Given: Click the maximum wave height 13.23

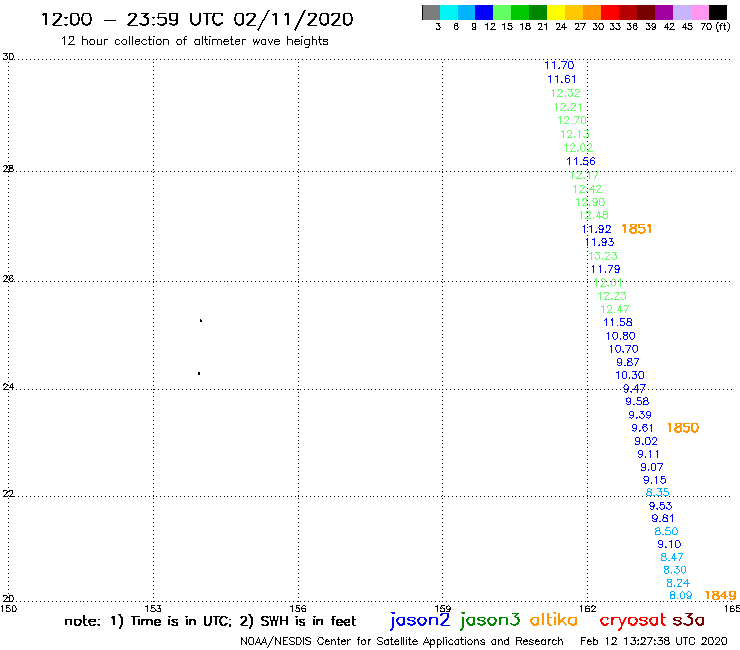Looking at the screenshot, I should point(603,256).
